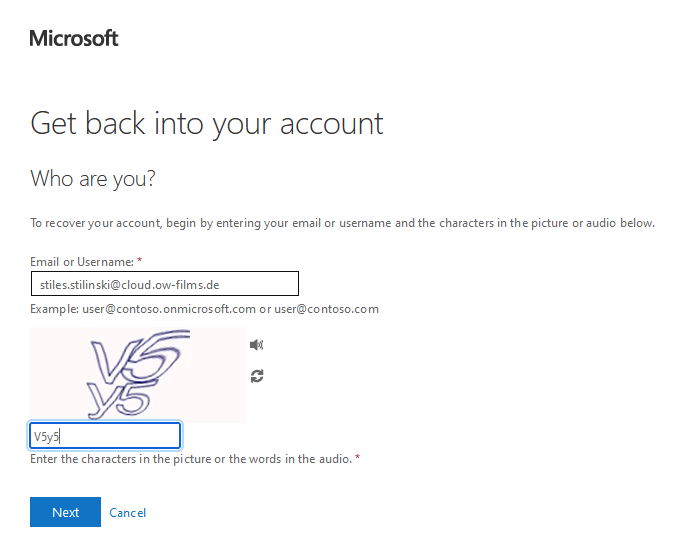Viewport: 675px width, 554px height.
Task: Click the distorted captcha picture
Action: click(x=138, y=374)
